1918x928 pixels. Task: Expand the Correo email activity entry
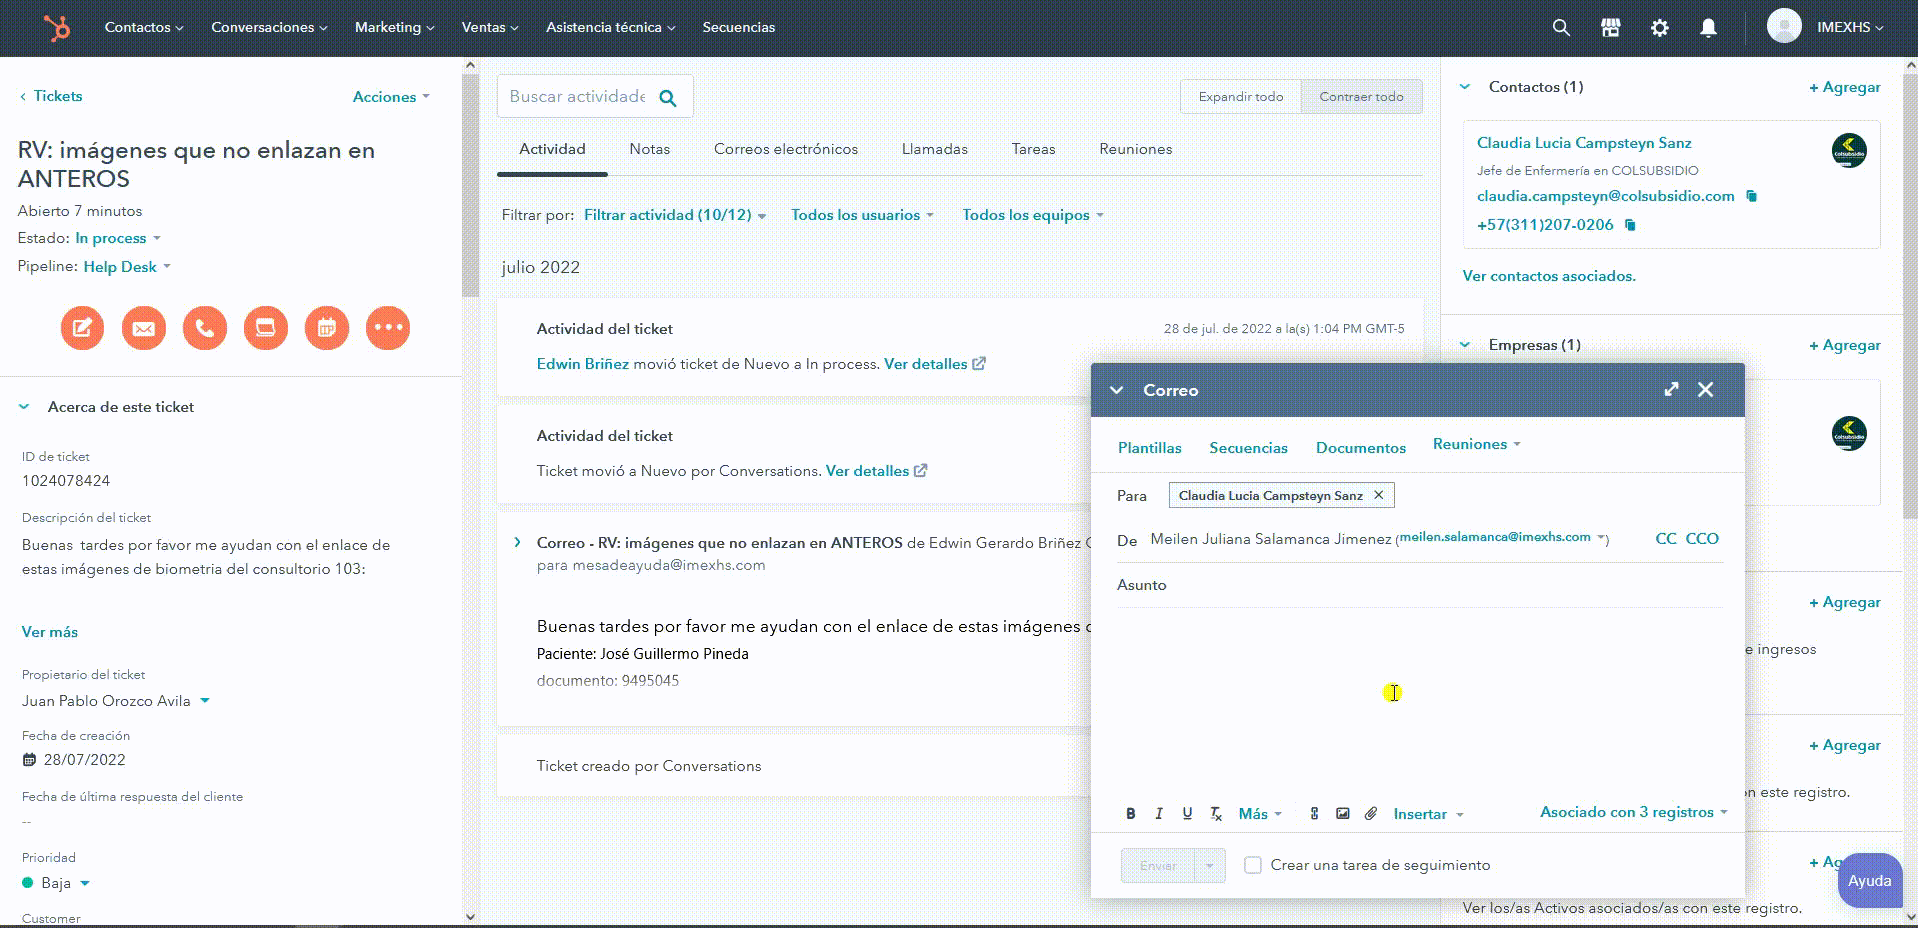tap(517, 543)
